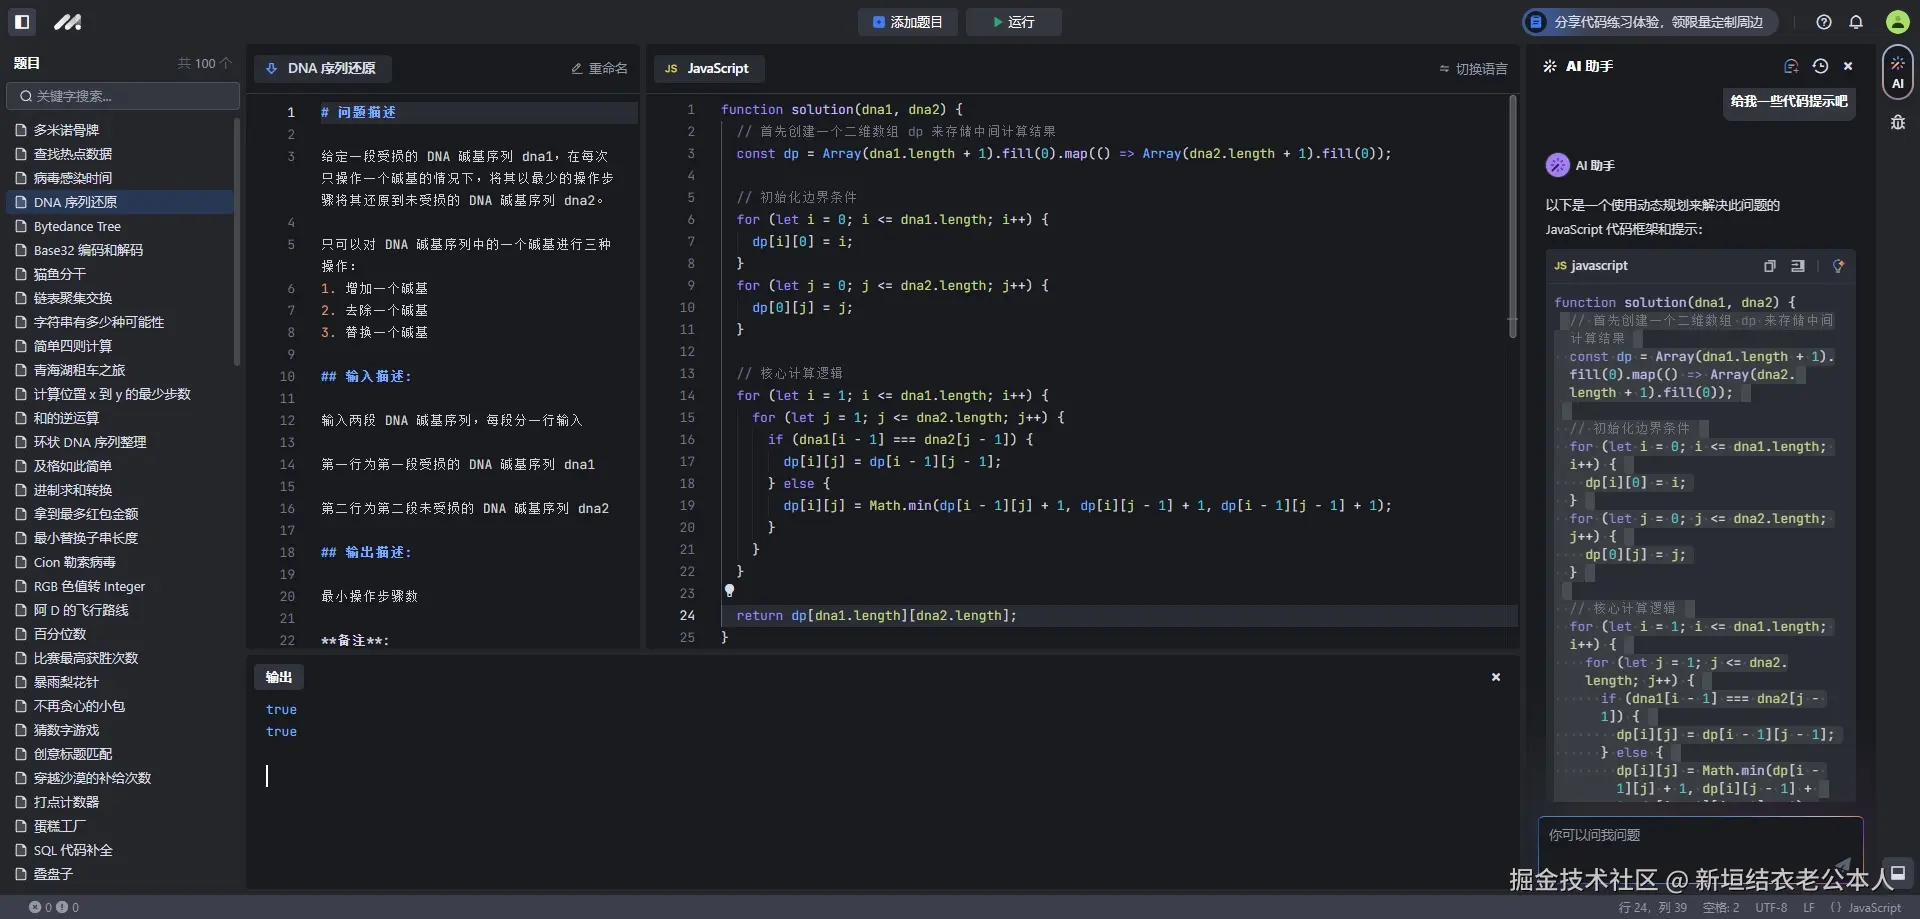Click the lightbulb on line 23
The width and height of the screenshot is (1920, 919).
coord(729,591)
